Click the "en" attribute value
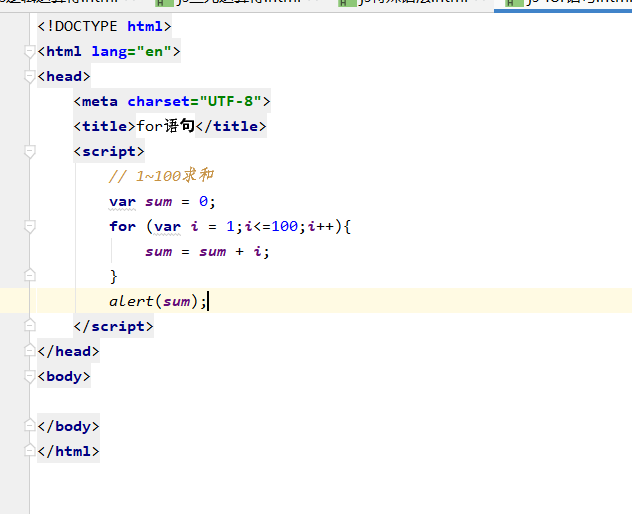This screenshot has height=514, width=632. coord(154,52)
